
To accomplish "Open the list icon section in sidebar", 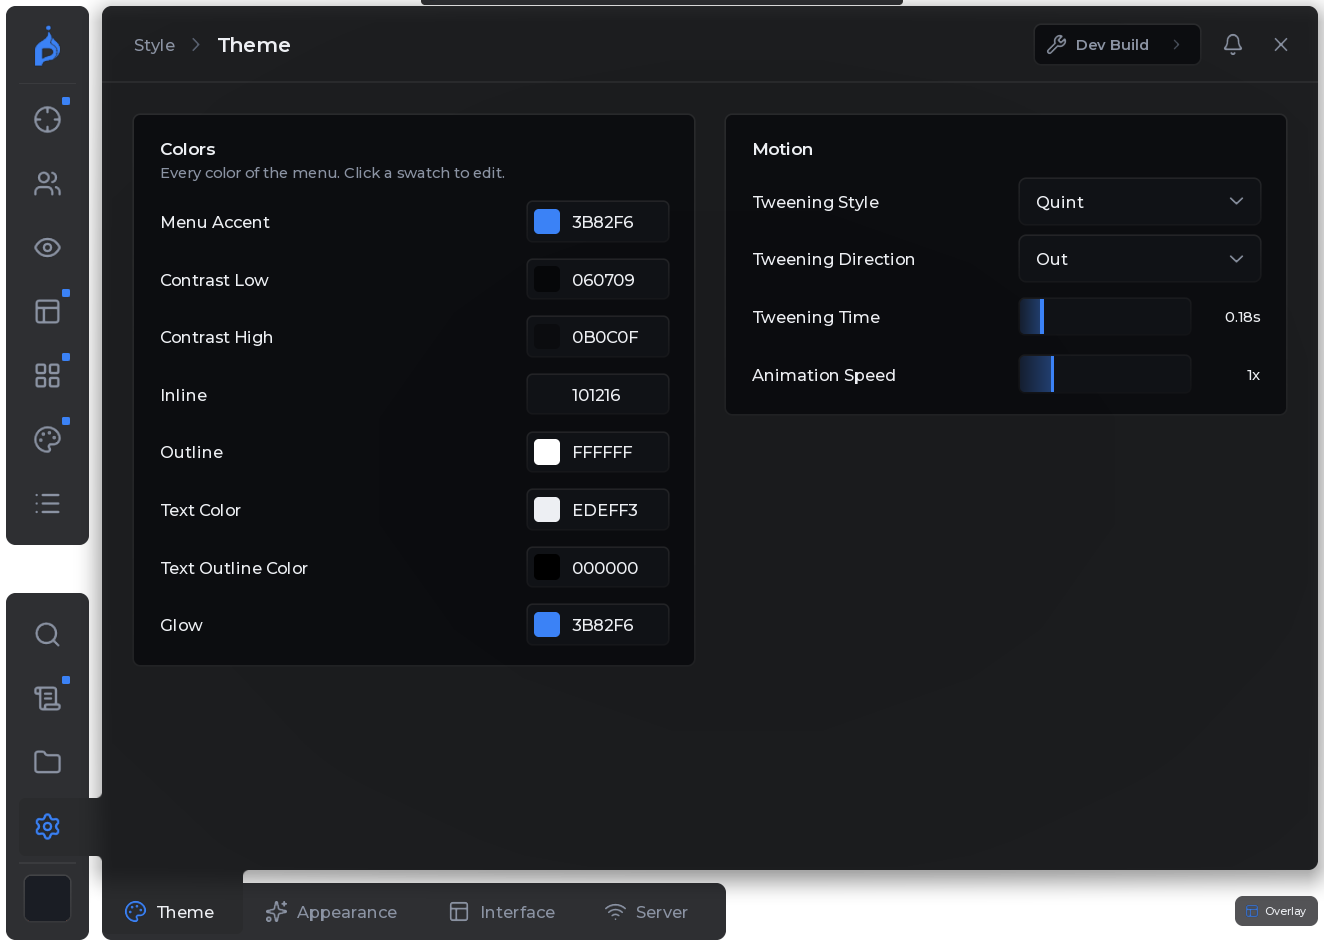I will pyautogui.click(x=47, y=504).
